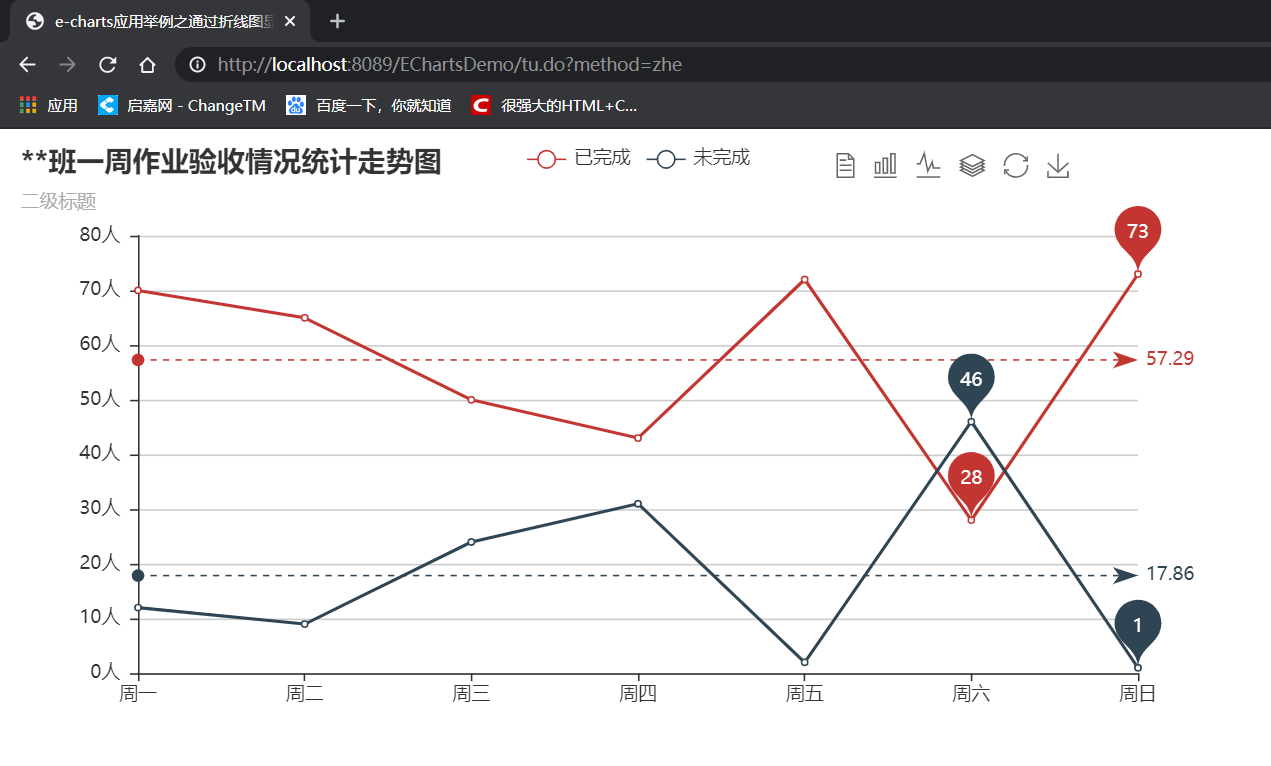The image size is (1271, 766).
Task: Open the 应用 apps bookmark
Action: click(x=48, y=105)
